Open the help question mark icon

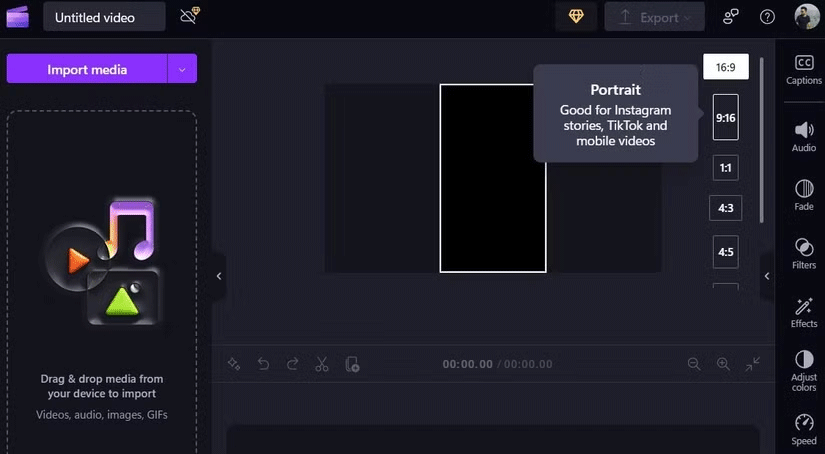pyautogui.click(x=767, y=17)
